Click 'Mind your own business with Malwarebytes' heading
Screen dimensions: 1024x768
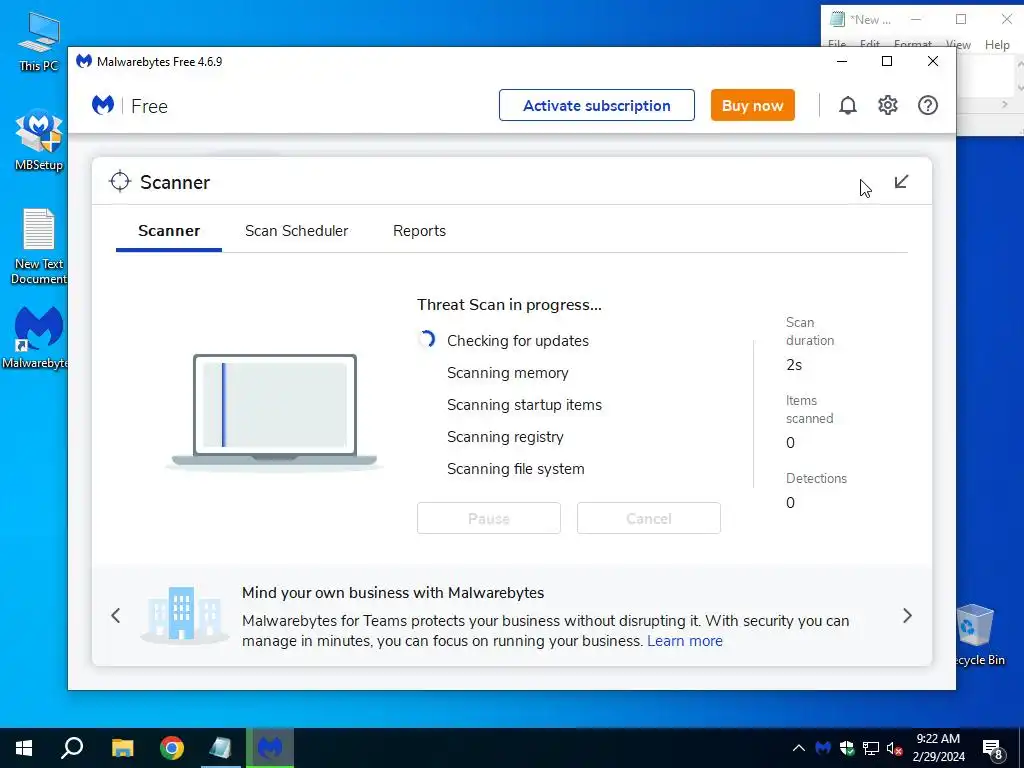(x=392, y=593)
